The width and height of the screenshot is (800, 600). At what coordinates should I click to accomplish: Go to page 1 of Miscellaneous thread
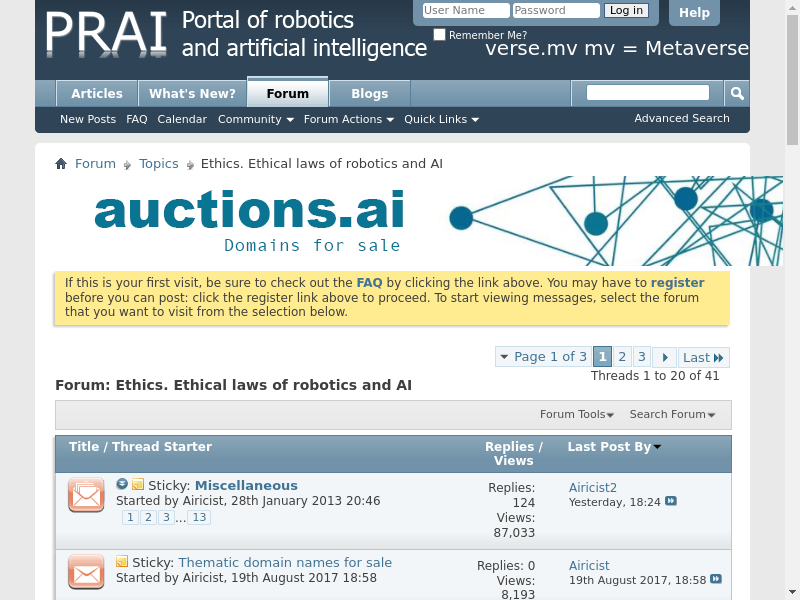click(130, 517)
